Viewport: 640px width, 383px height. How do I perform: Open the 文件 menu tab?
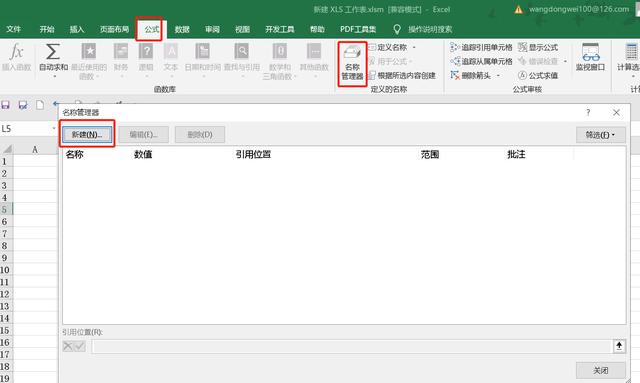click(x=13, y=29)
